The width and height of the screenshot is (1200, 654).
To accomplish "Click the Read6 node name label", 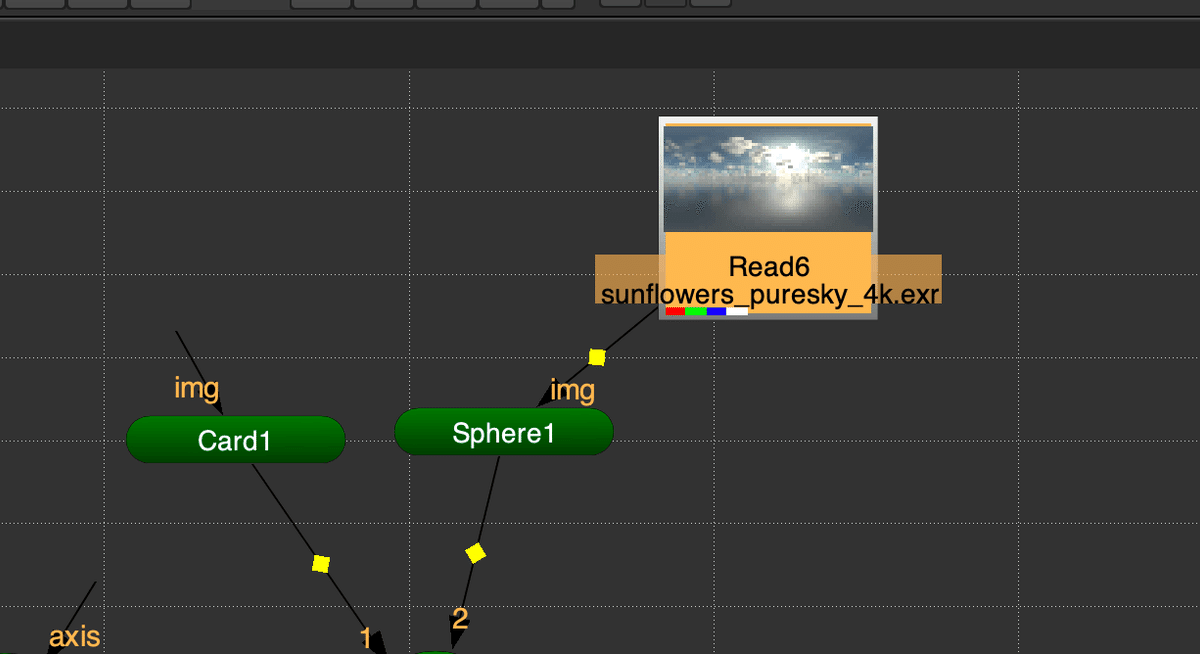I will pos(768,267).
